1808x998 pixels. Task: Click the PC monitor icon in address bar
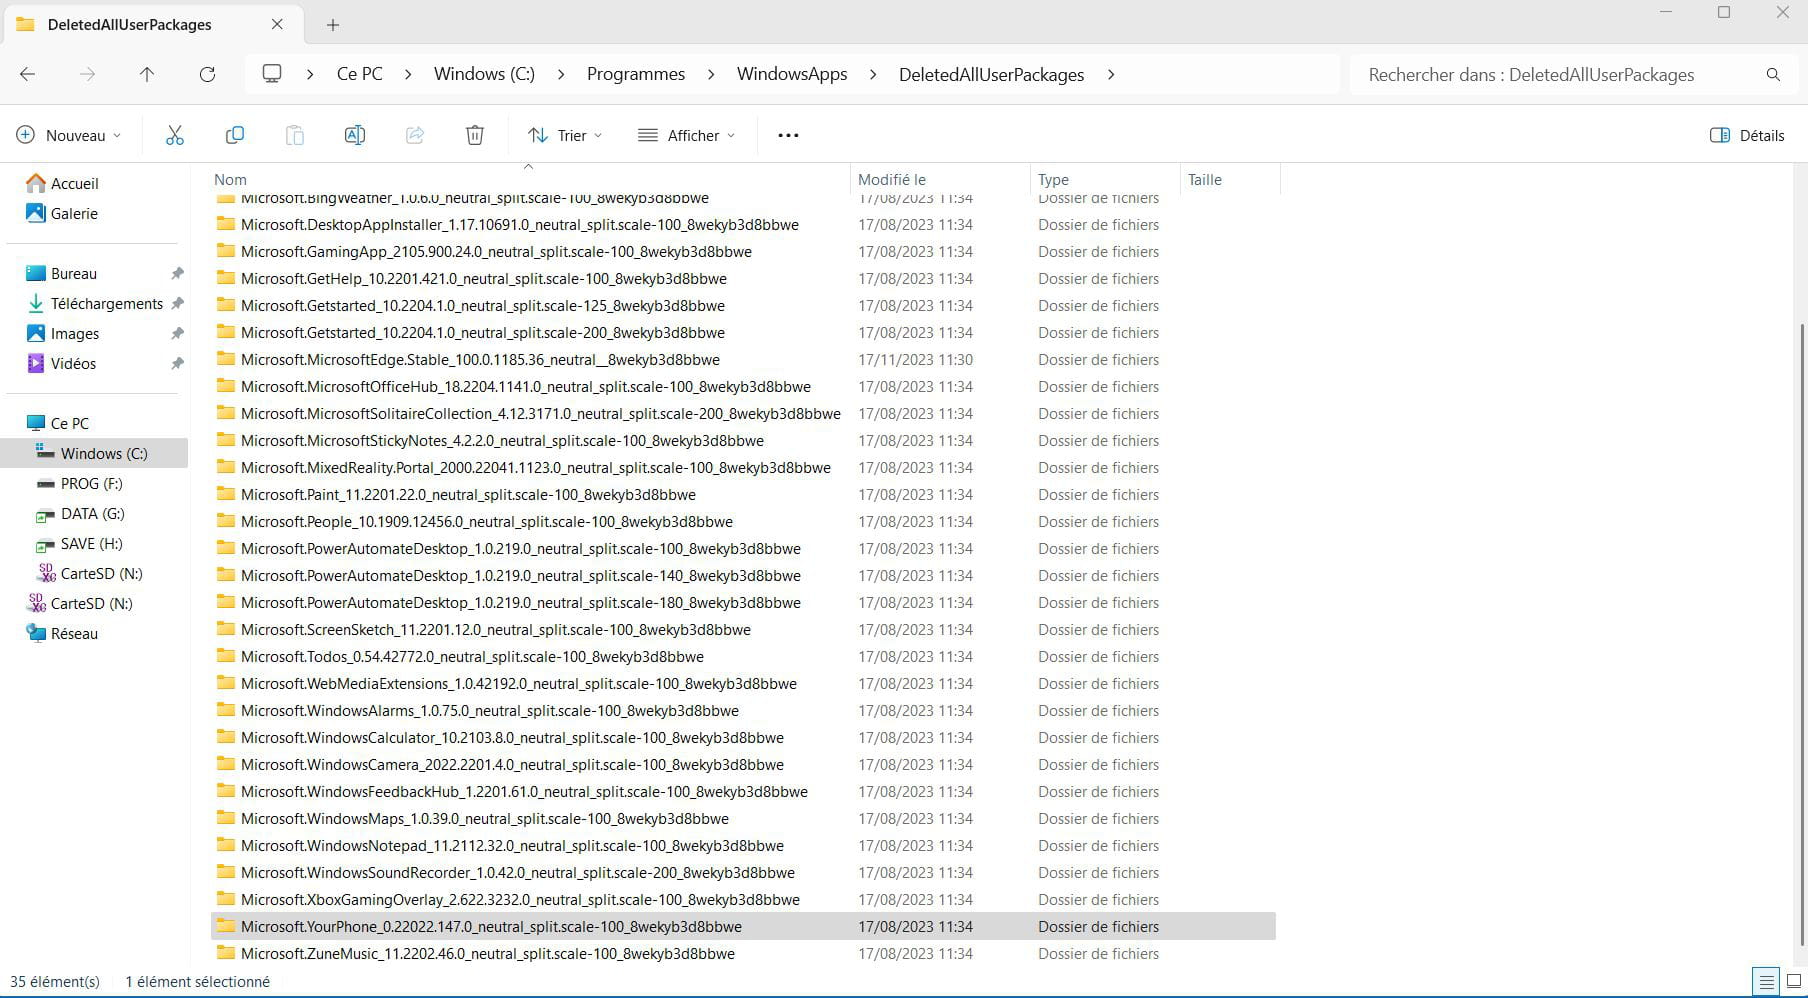click(272, 74)
